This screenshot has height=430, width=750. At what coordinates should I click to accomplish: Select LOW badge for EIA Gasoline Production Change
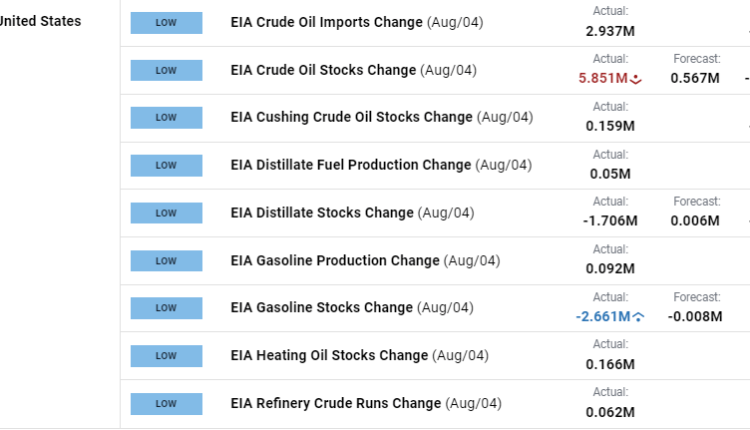[x=166, y=261]
